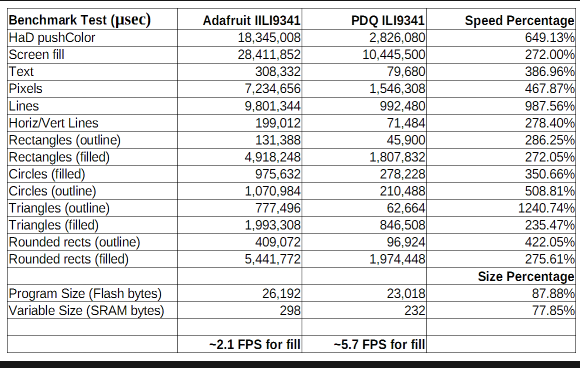Screen dimensions: 580x368
Task: Select the Triangles (outline) percentage 1240.74%
Action: 546,208
